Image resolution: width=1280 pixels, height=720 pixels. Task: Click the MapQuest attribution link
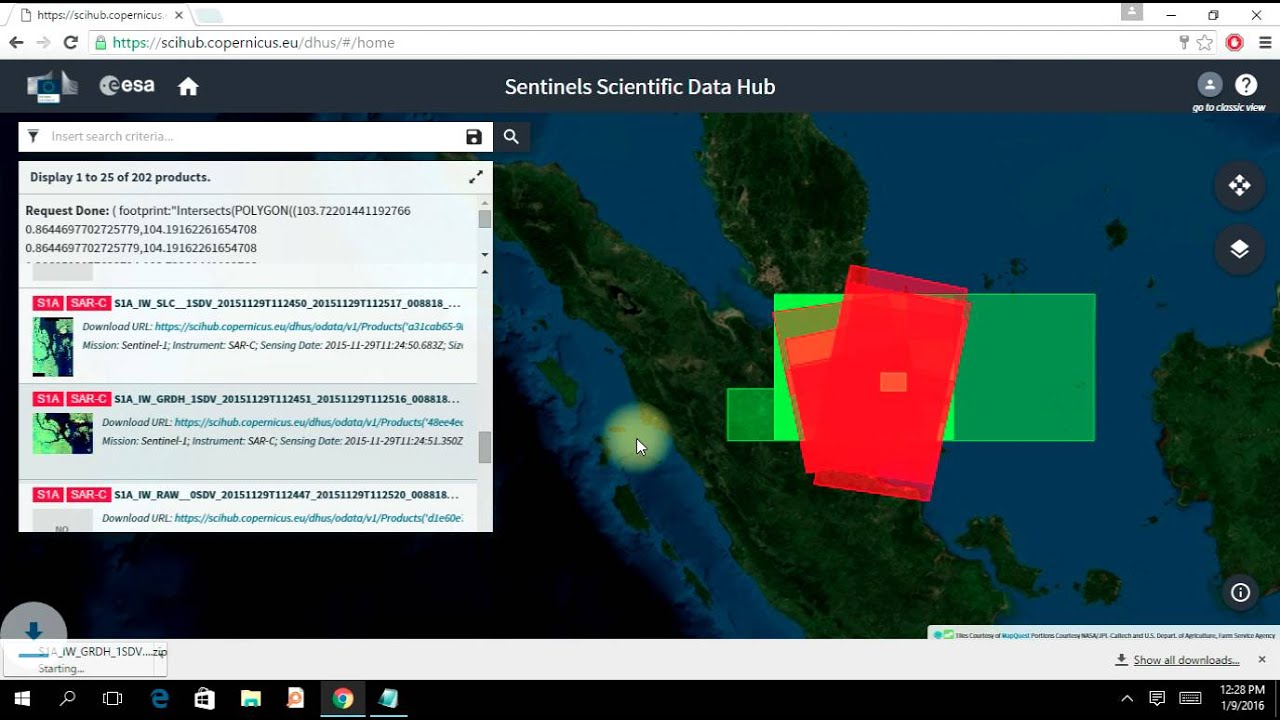pyautogui.click(x=1016, y=635)
